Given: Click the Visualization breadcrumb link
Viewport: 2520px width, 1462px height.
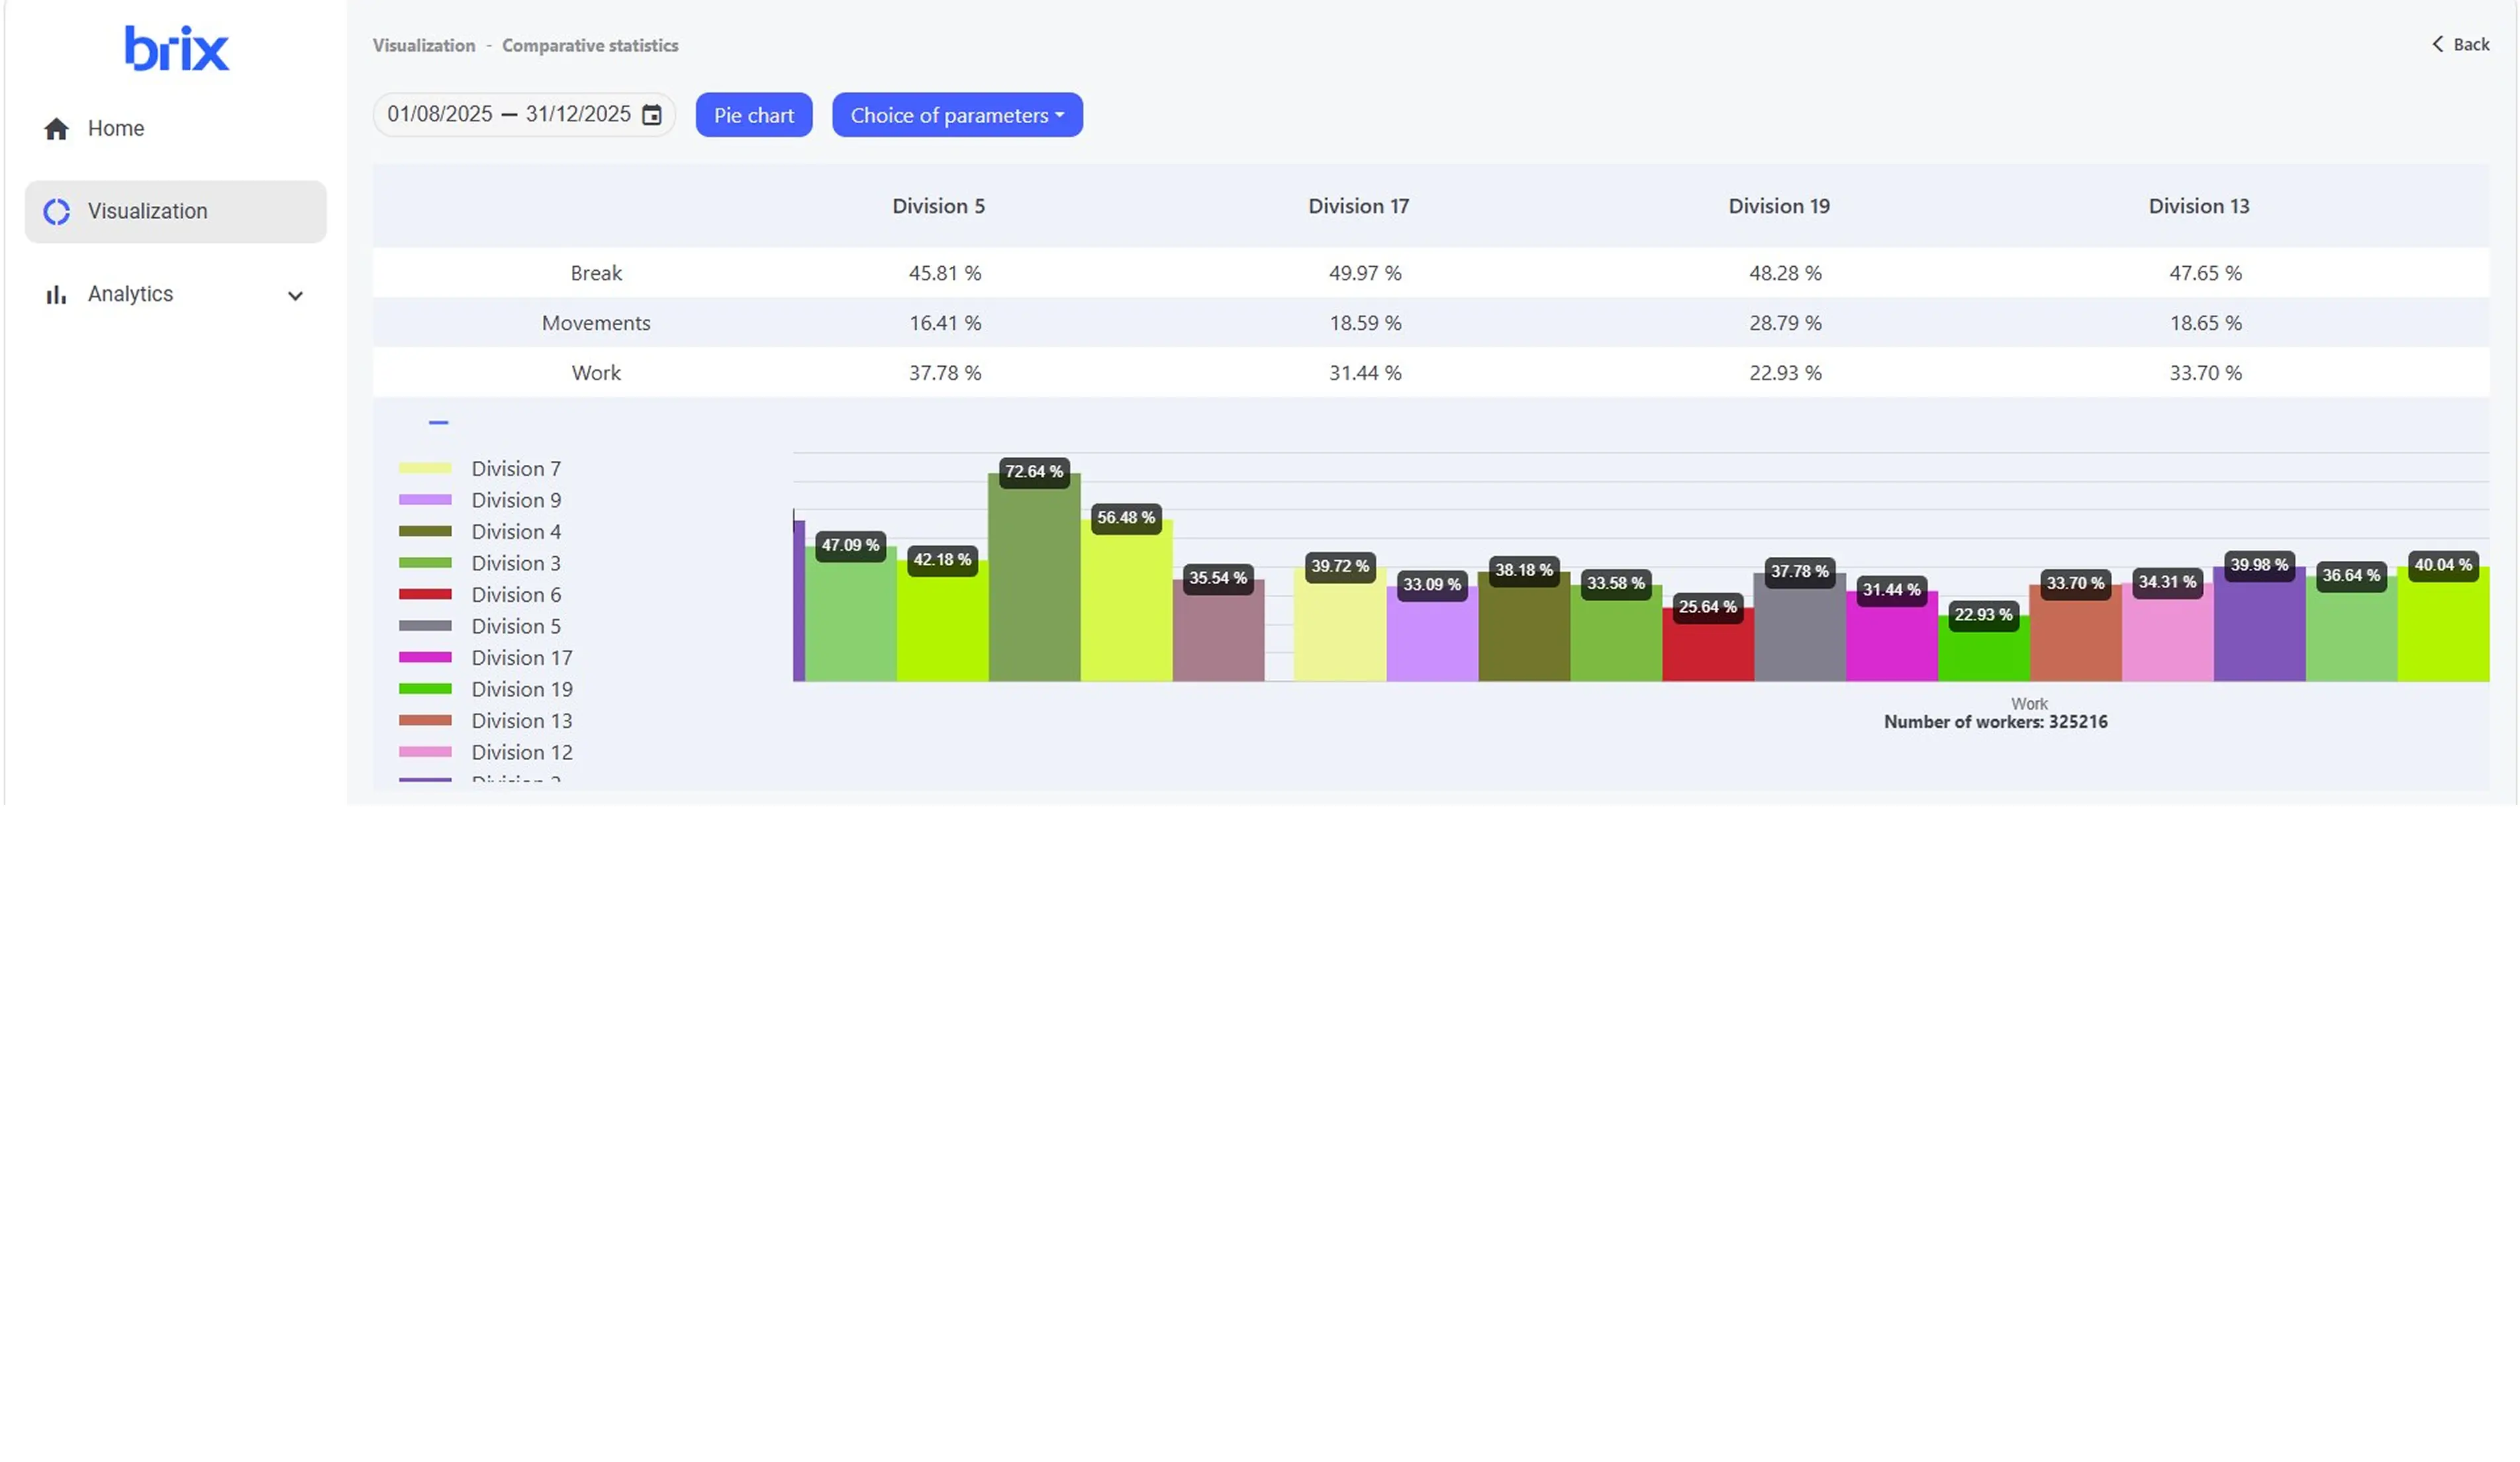Looking at the screenshot, I should pyautogui.click(x=424, y=45).
